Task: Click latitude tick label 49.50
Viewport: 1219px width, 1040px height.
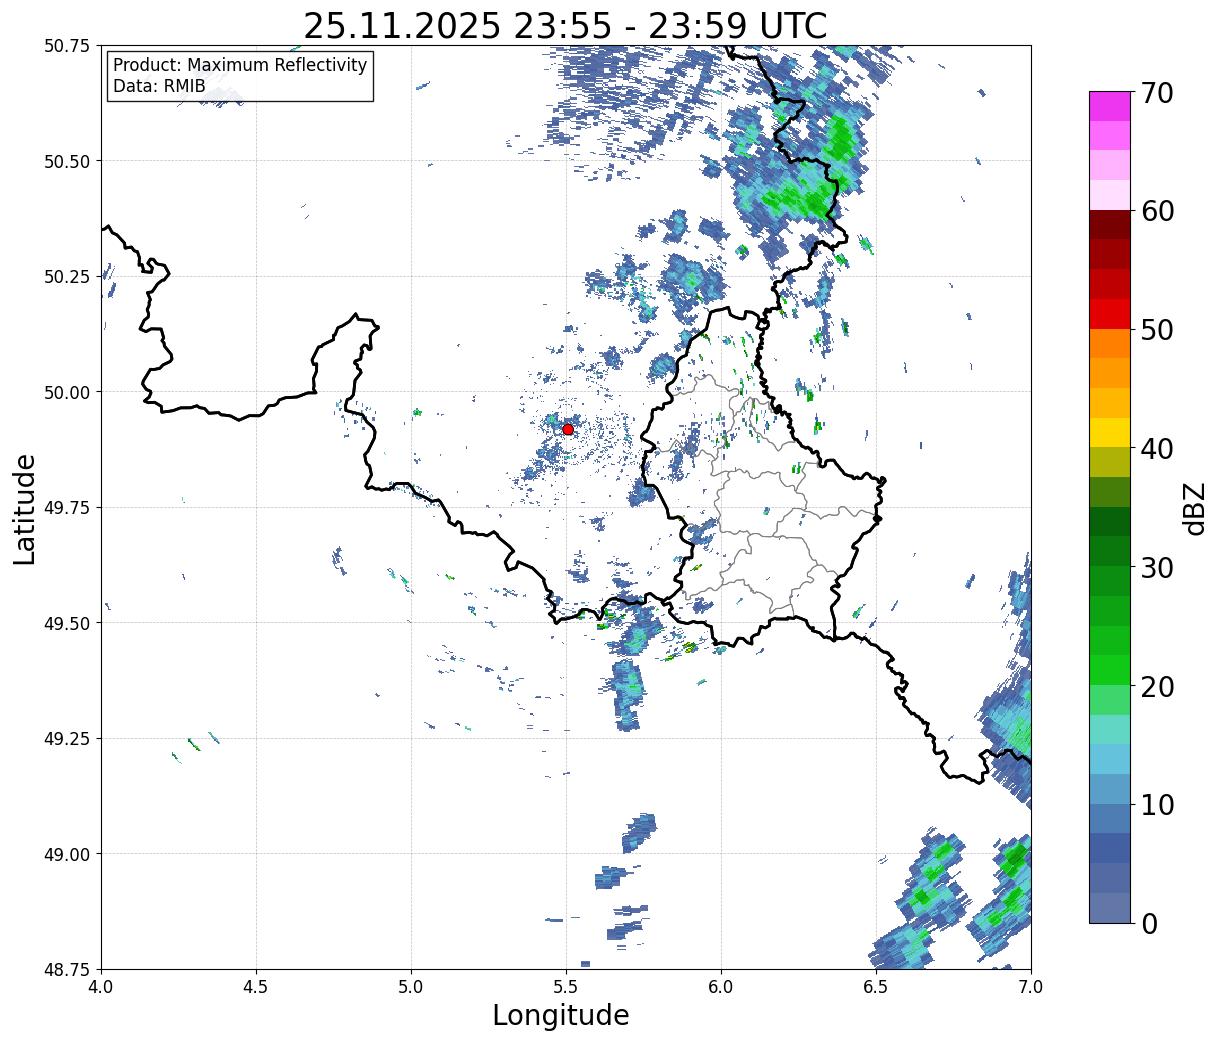Action: (x=66, y=623)
